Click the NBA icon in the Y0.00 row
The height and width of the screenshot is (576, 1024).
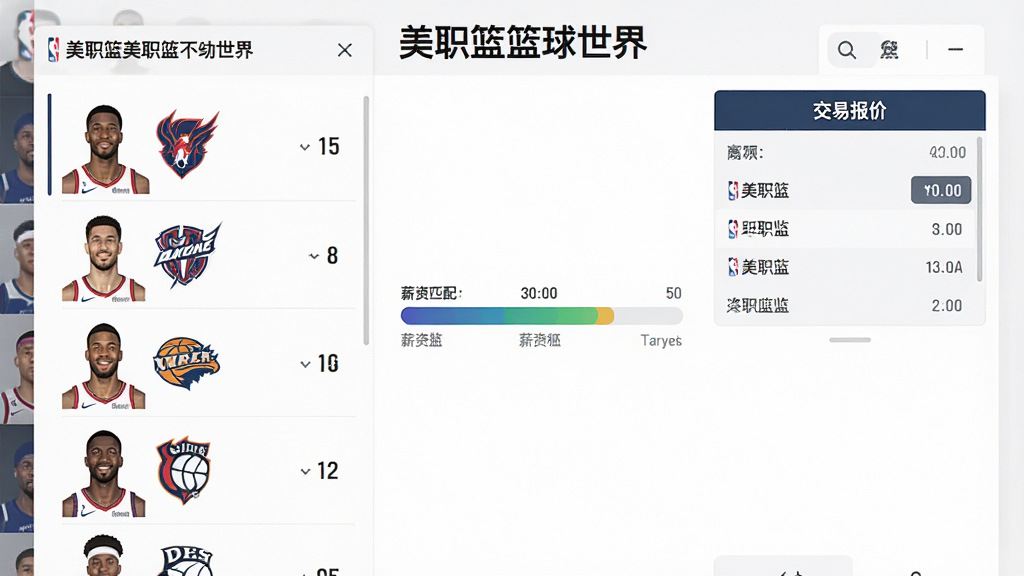pos(733,191)
